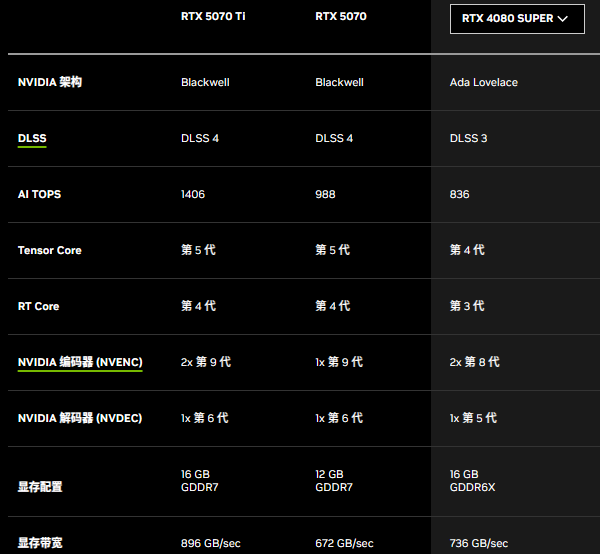Click the DLSS 3 value cell
This screenshot has width=600, height=554.
click(469, 138)
